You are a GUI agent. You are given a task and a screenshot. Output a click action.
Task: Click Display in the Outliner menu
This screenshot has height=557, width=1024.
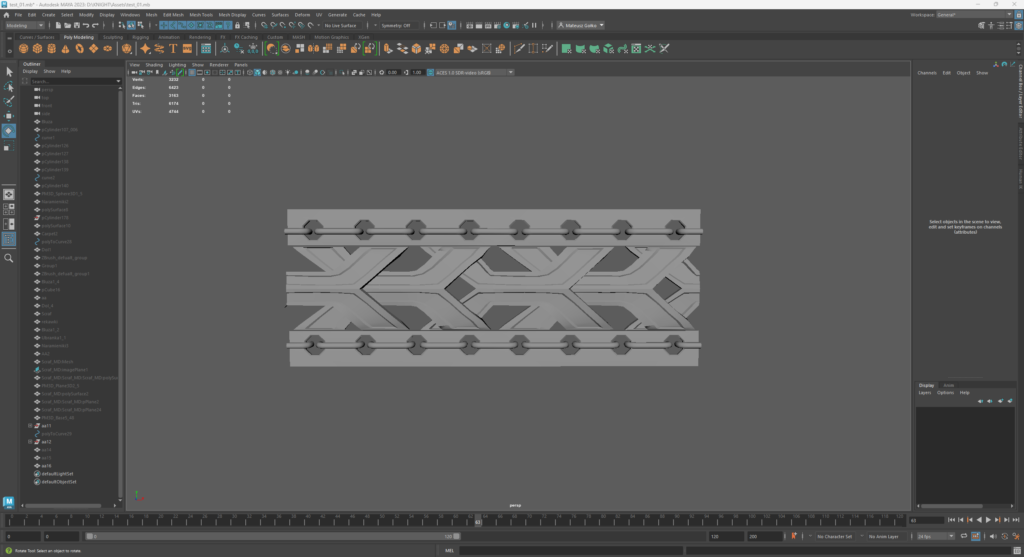tap(30, 71)
